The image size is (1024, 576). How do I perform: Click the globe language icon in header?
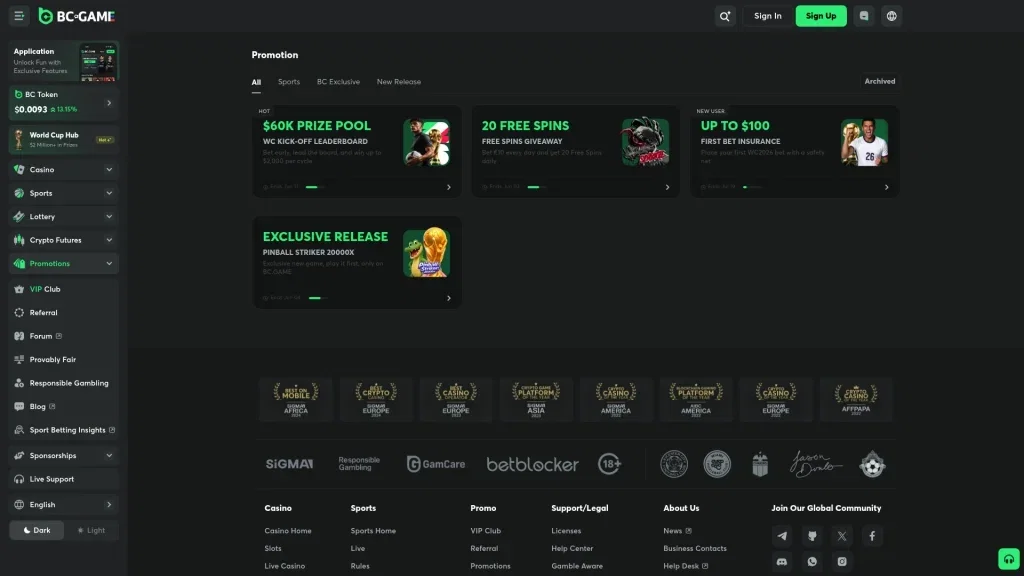click(x=891, y=16)
